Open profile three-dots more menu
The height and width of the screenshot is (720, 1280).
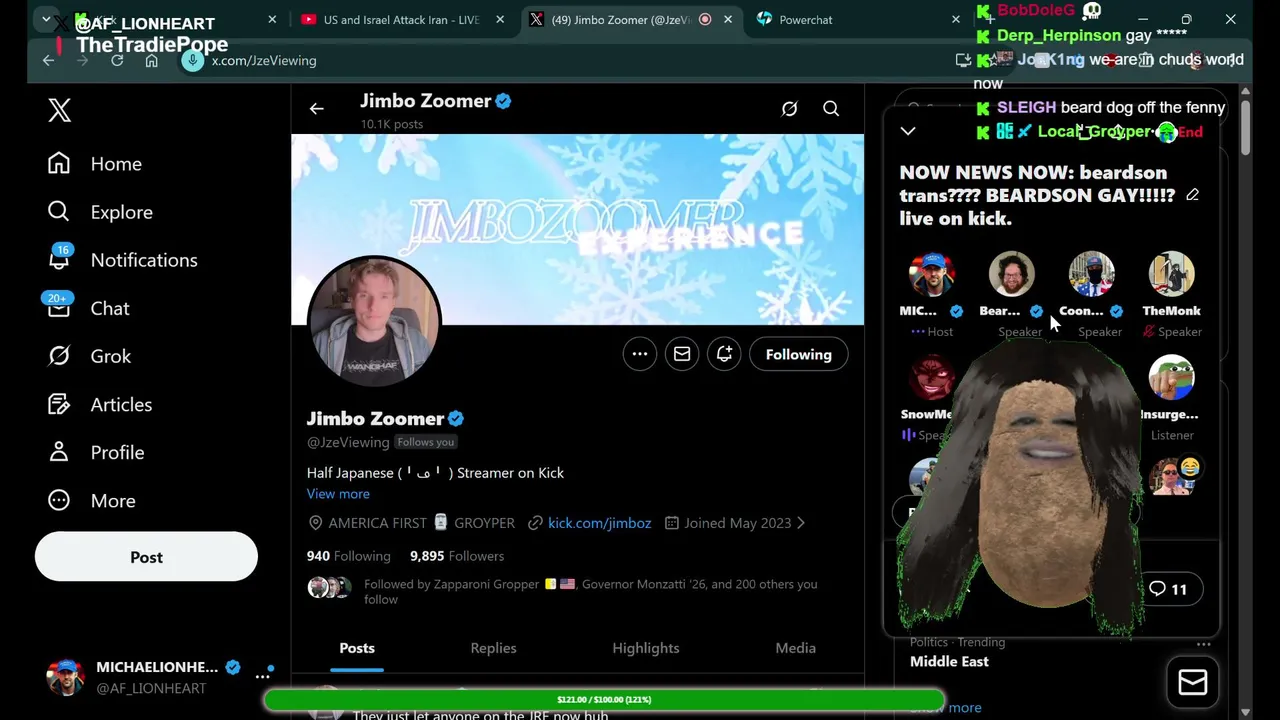(x=640, y=354)
